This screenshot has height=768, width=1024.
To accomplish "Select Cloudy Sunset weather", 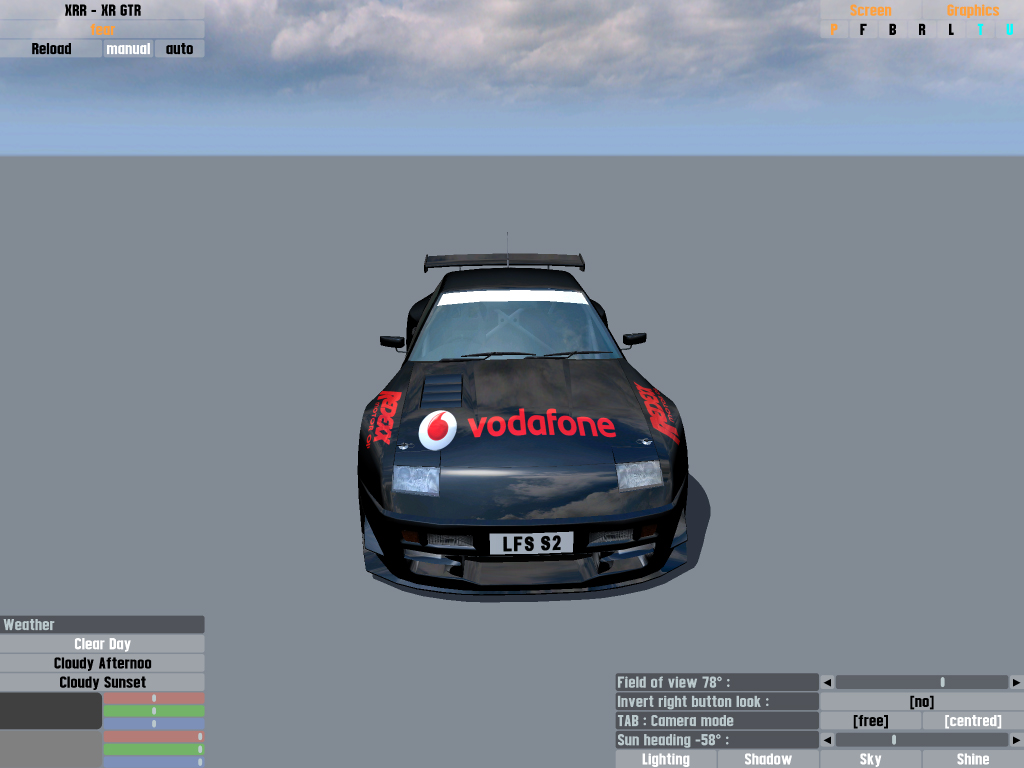I will click(103, 682).
